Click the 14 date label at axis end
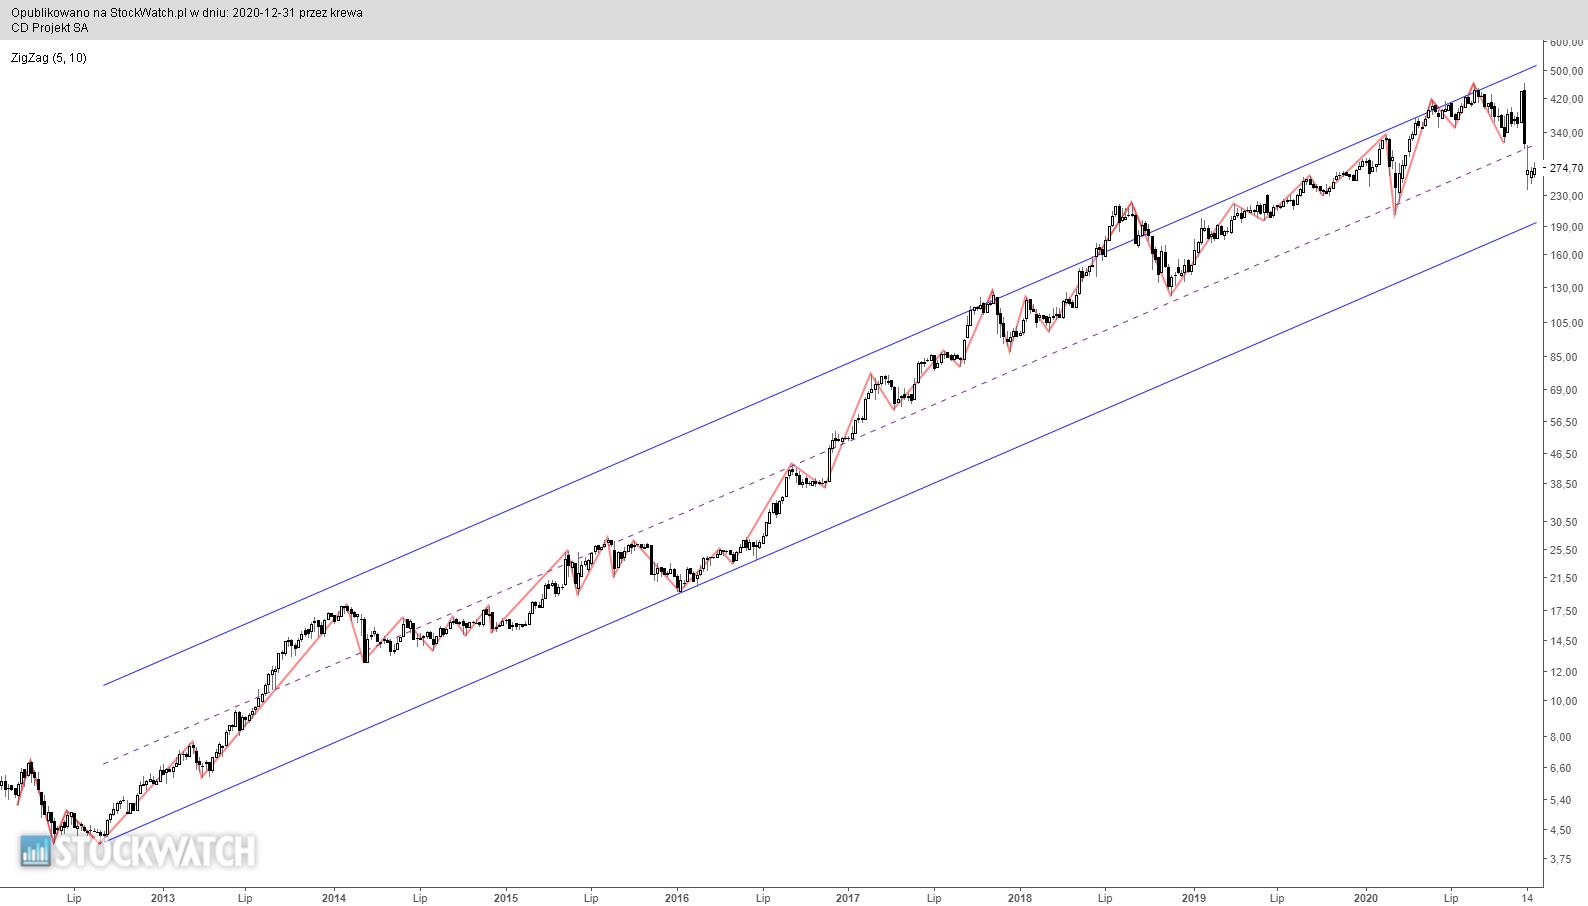Viewport: 1588px width, 906px height. pos(1527,898)
